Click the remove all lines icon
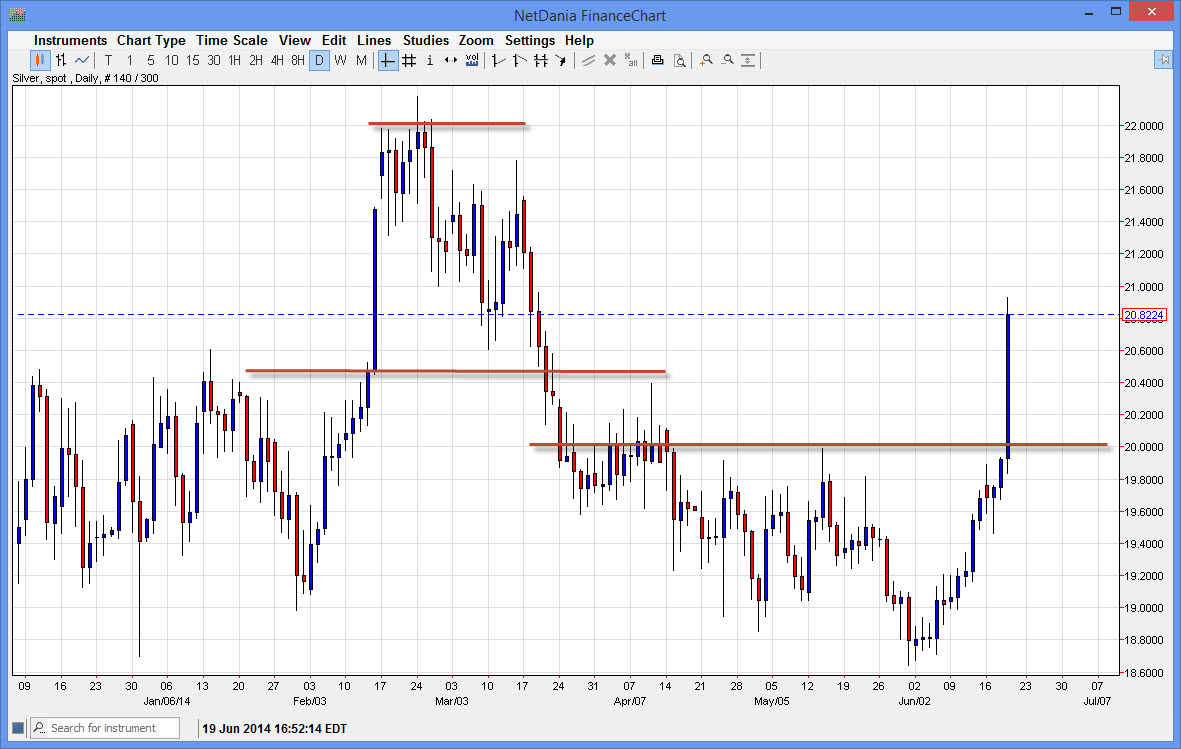The width and height of the screenshot is (1181, 749). pos(630,60)
